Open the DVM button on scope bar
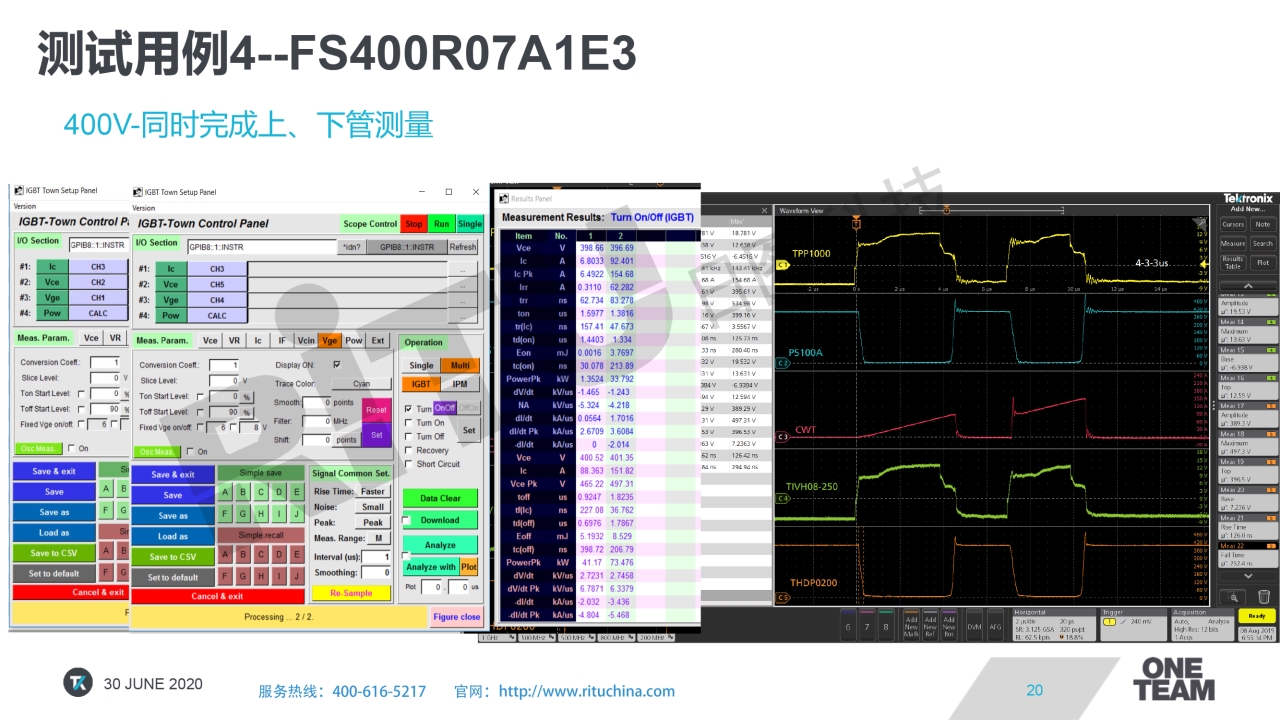Image resolution: width=1280 pixels, height=720 pixels. tap(974, 626)
